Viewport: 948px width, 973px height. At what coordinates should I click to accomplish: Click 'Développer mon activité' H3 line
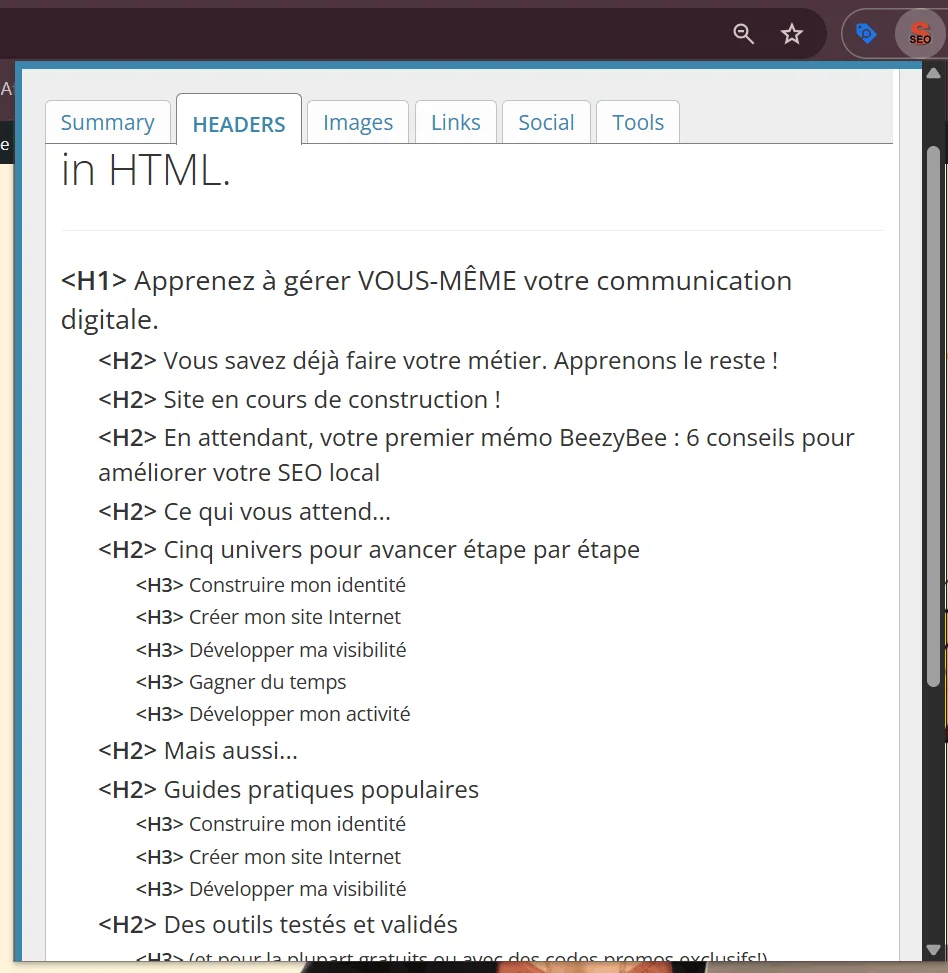273,714
